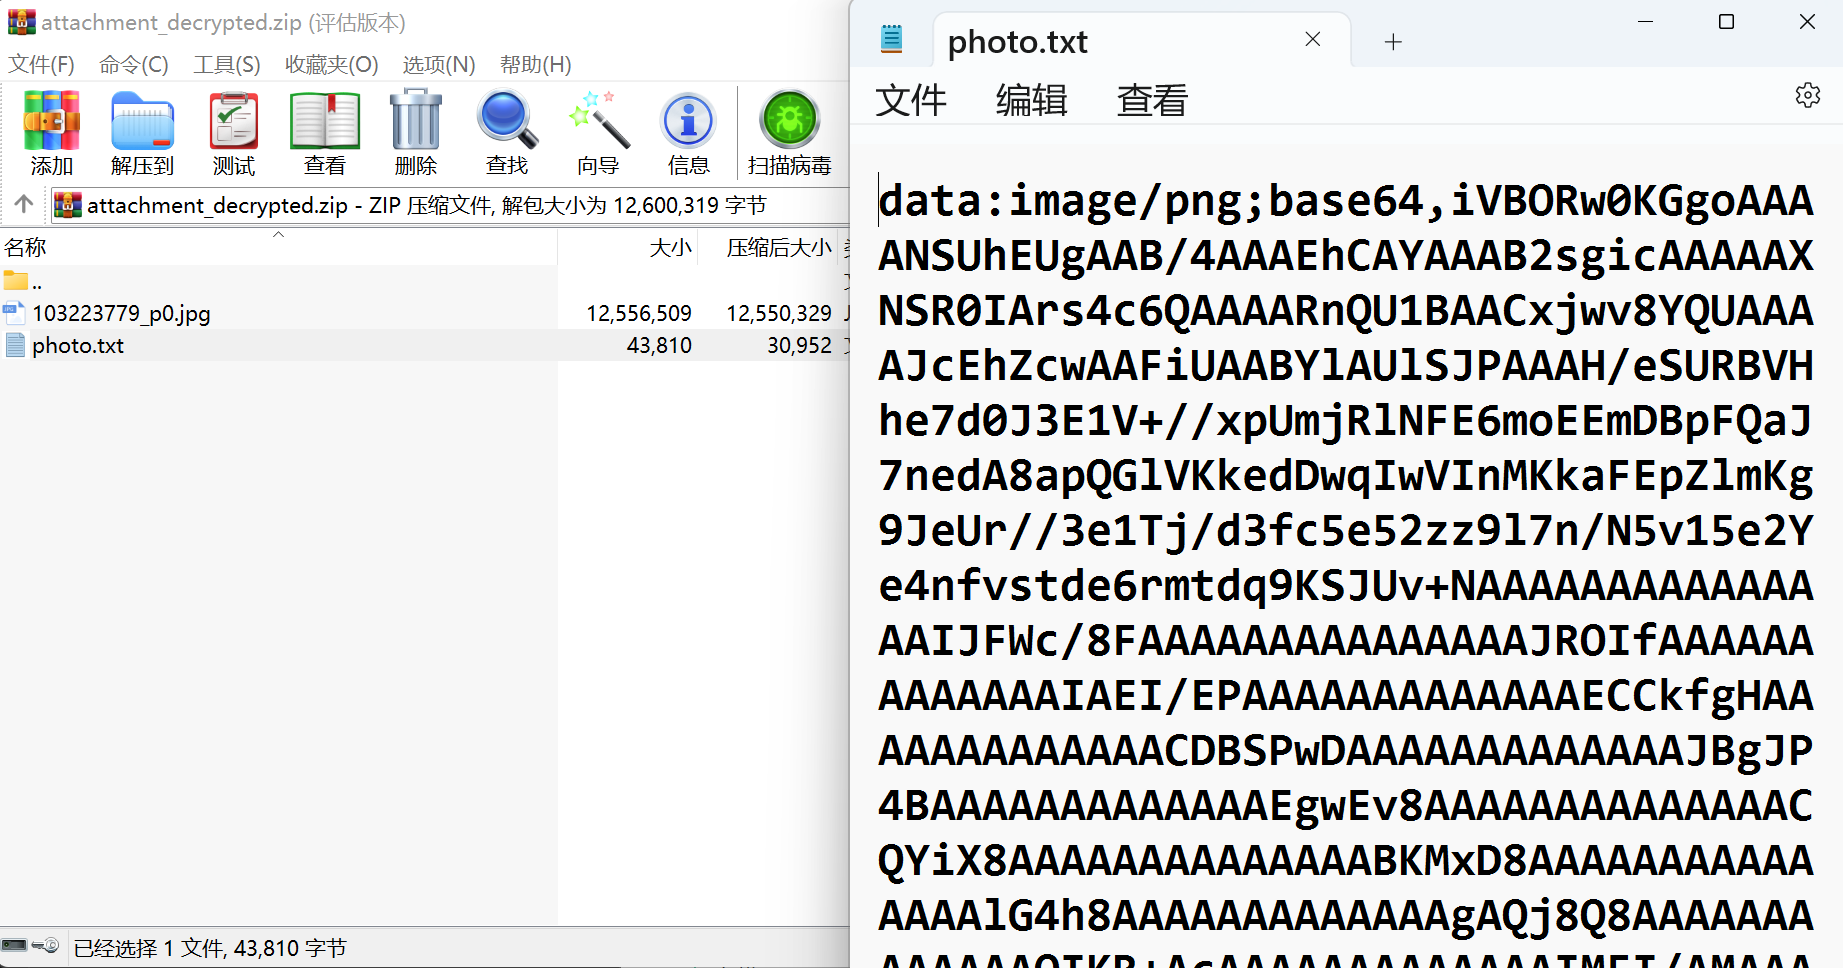Open the 文件(F) menu in WinRAR
The height and width of the screenshot is (968, 1843).
pyautogui.click(x=41, y=65)
